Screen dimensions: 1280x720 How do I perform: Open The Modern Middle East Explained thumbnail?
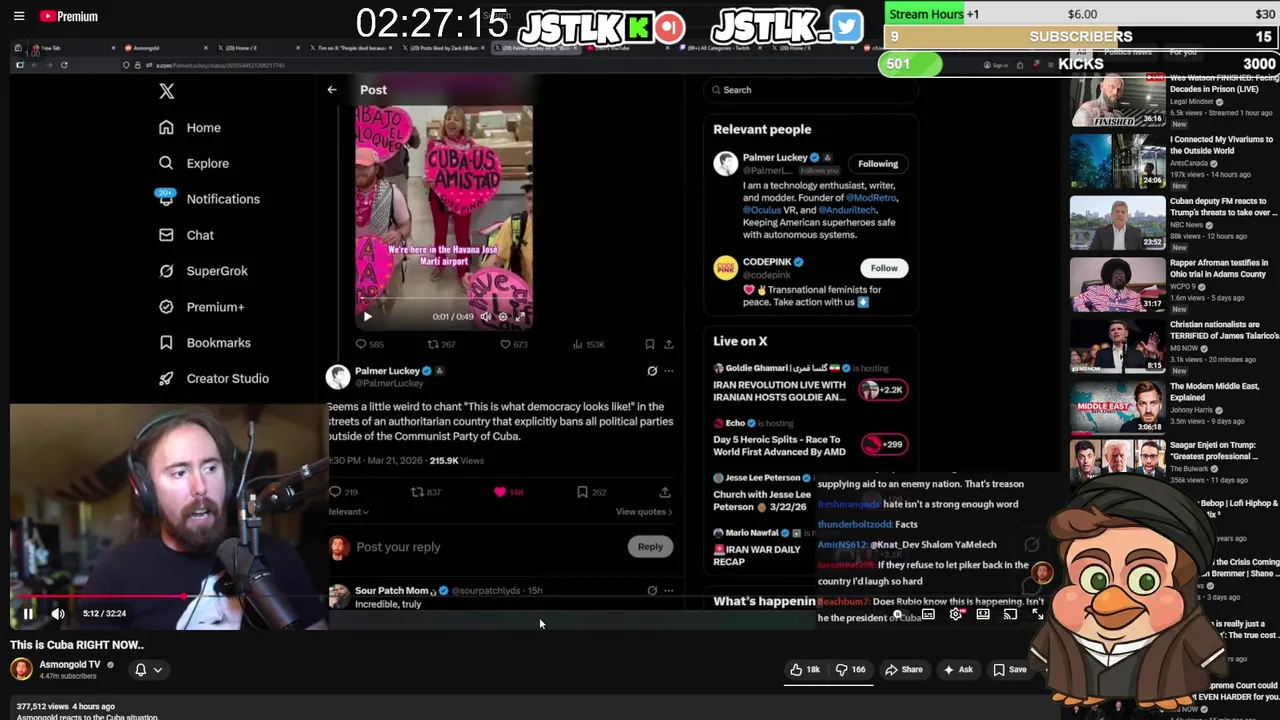[1117, 409]
